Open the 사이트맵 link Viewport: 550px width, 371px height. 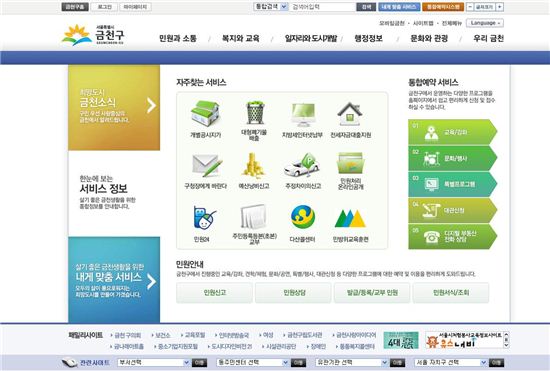click(x=423, y=23)
